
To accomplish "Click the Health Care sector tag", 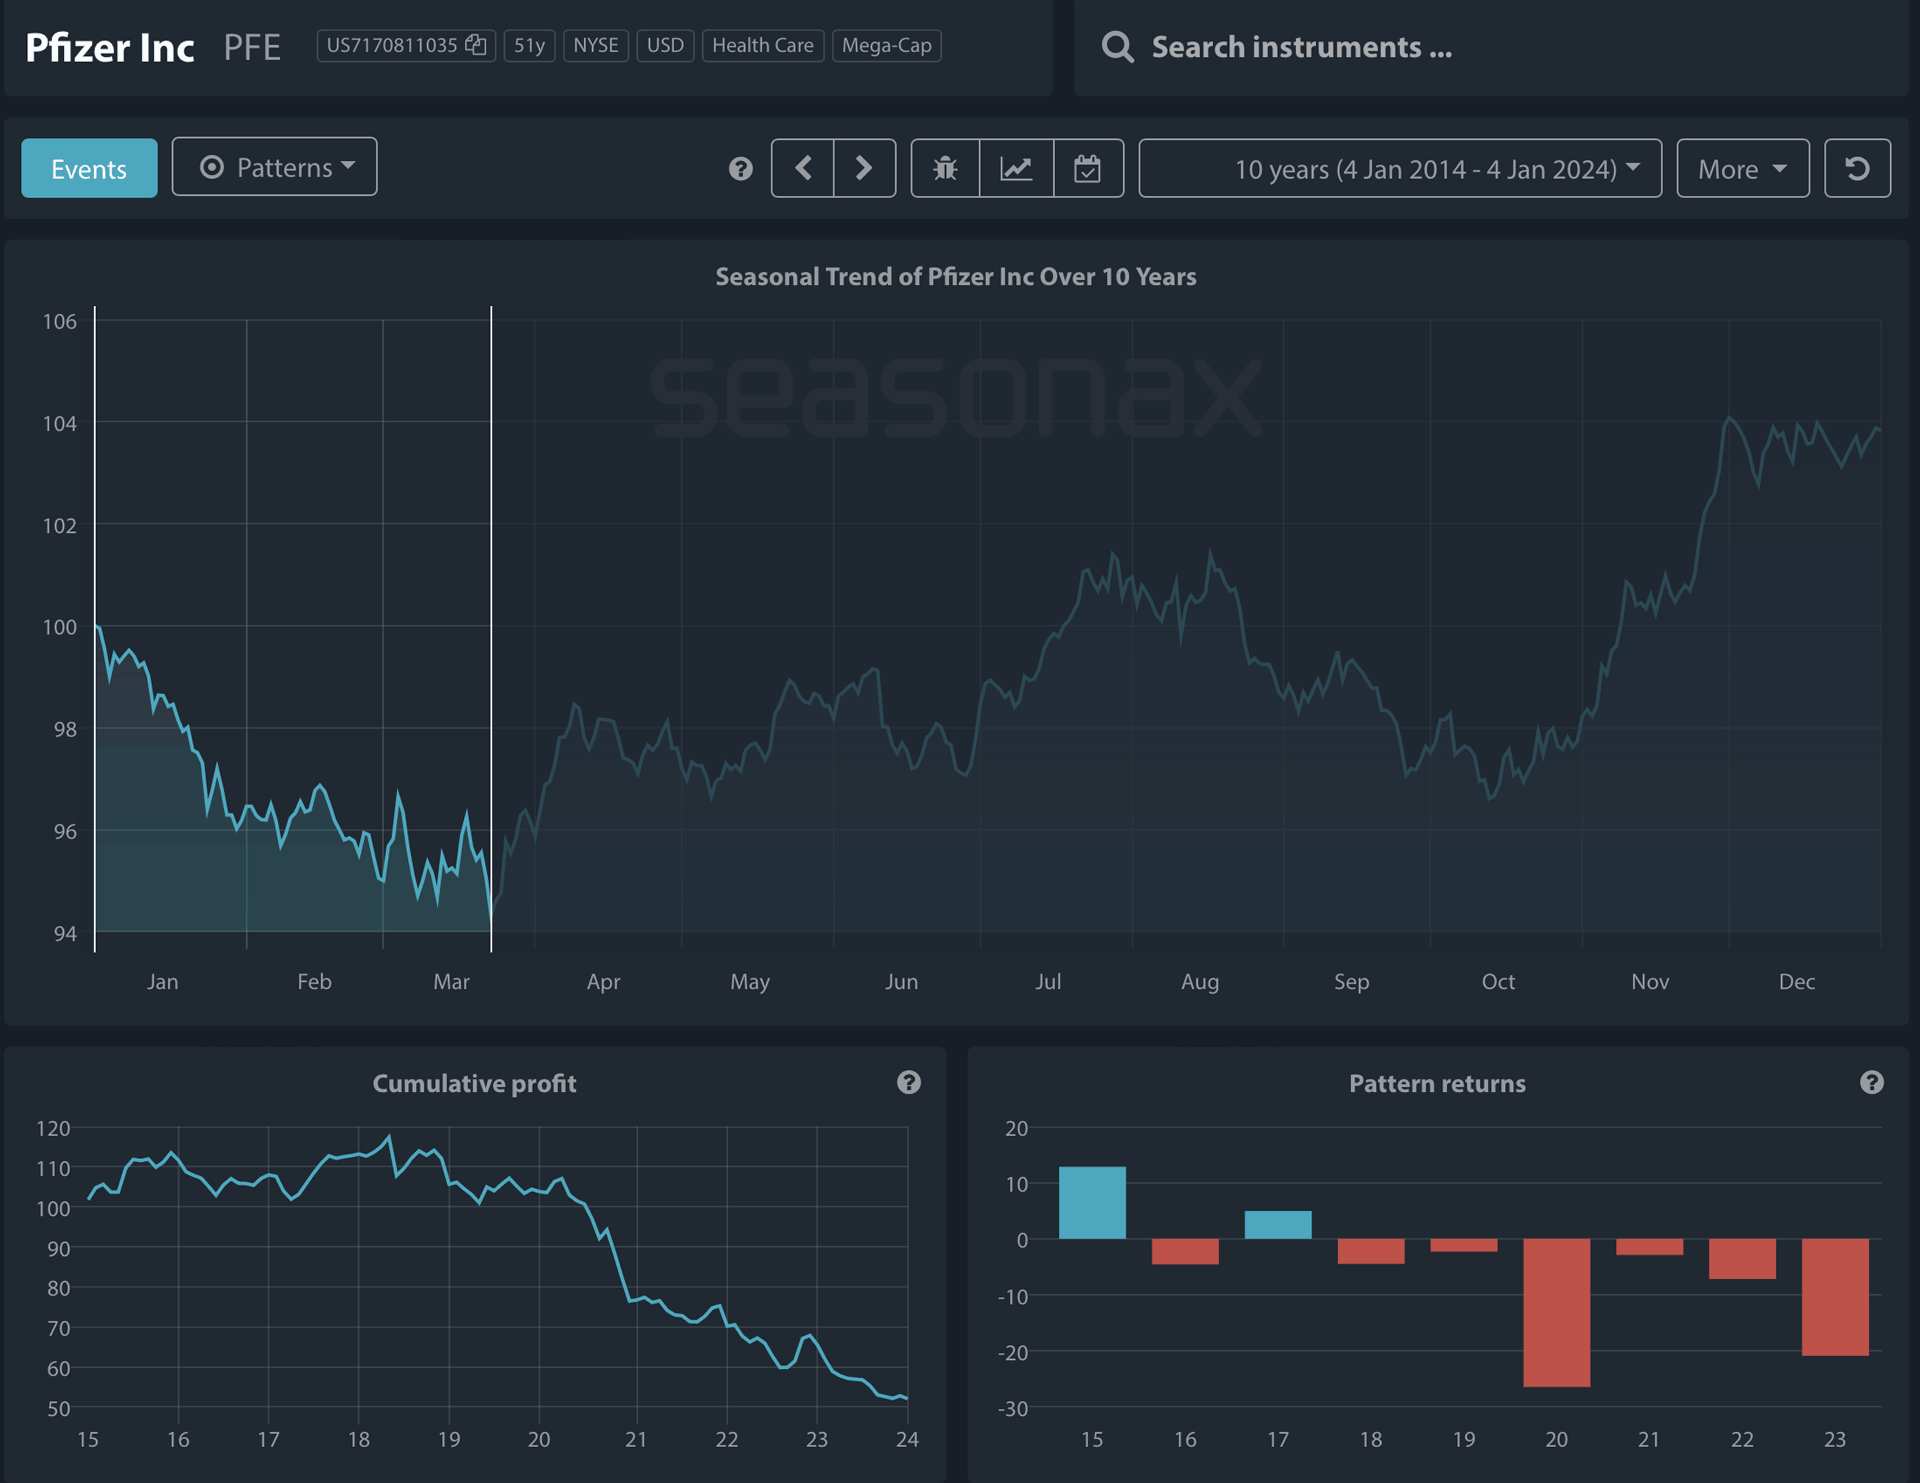I will [x=763, y=45].
